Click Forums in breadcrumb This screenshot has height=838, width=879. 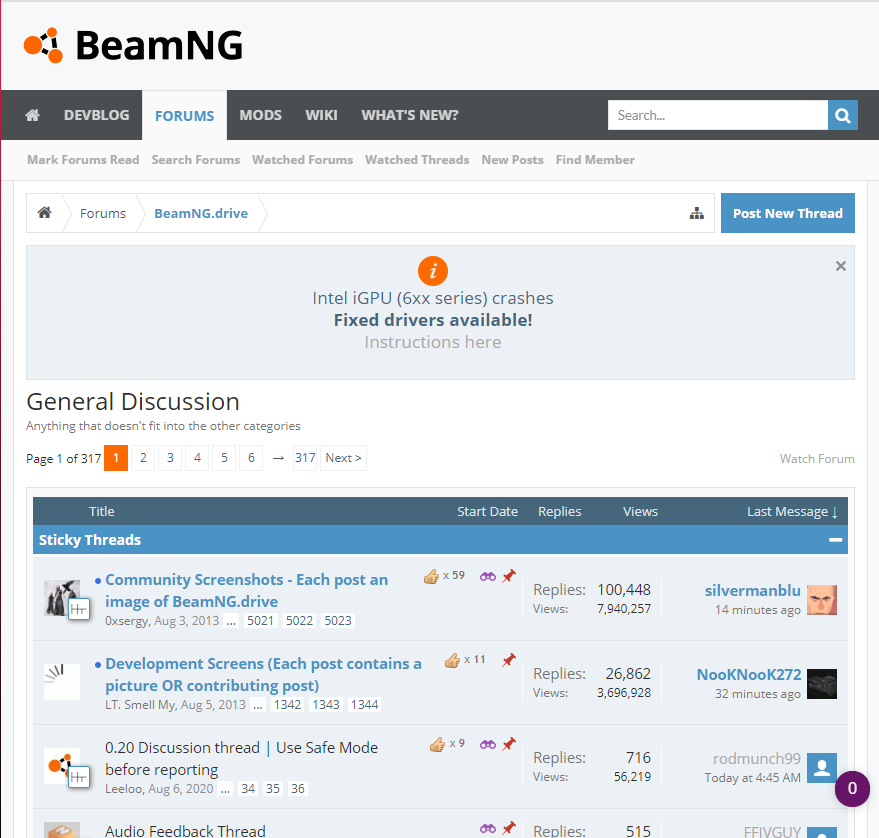pos(103,214)
